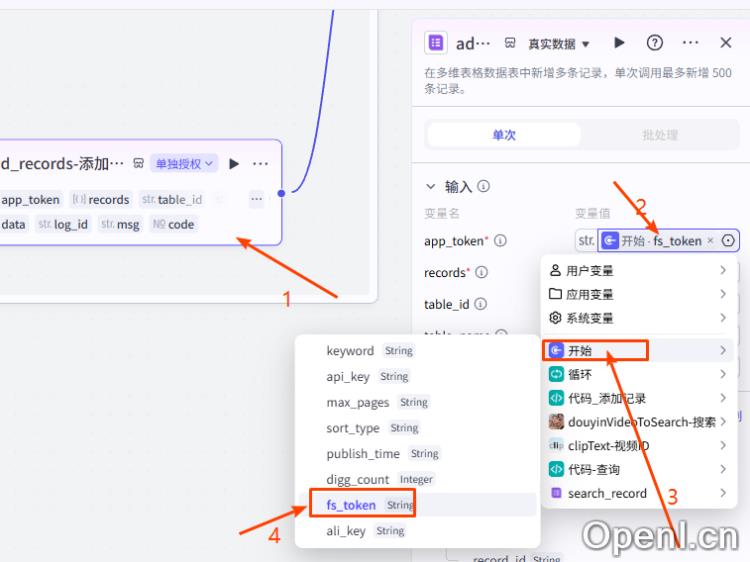
Task: Expand 用户变量 submenu
Action: pyautogui.click(x=637, y=270)
